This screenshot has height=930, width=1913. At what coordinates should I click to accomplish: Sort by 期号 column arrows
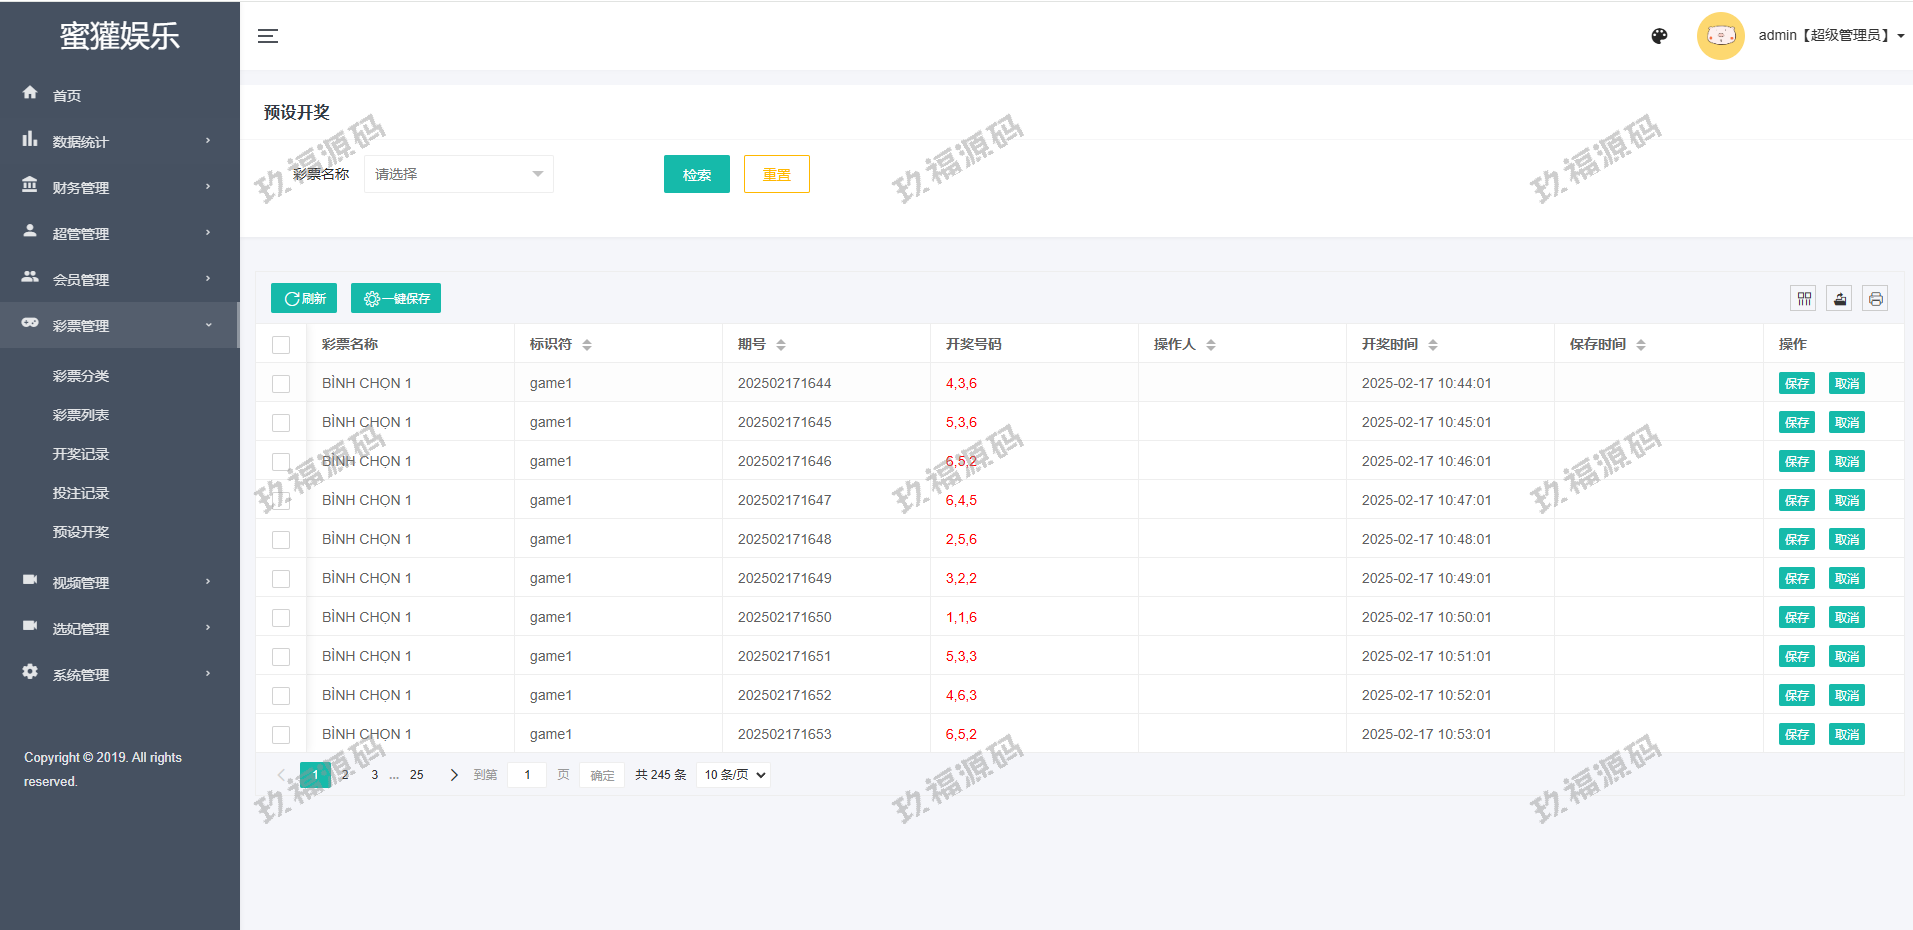(781, 345)
